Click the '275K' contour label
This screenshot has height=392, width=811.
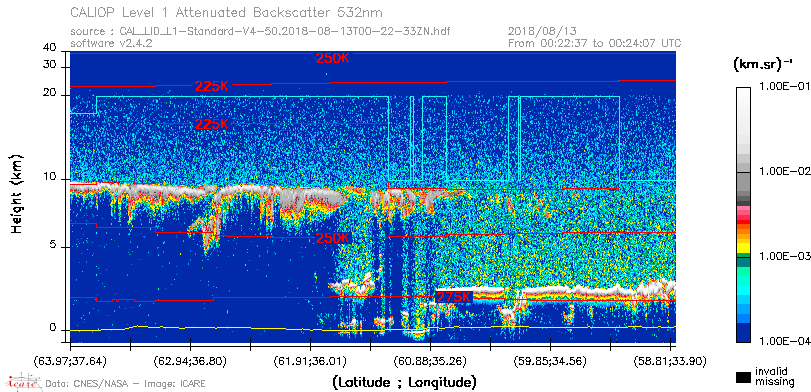coord(454,297)
